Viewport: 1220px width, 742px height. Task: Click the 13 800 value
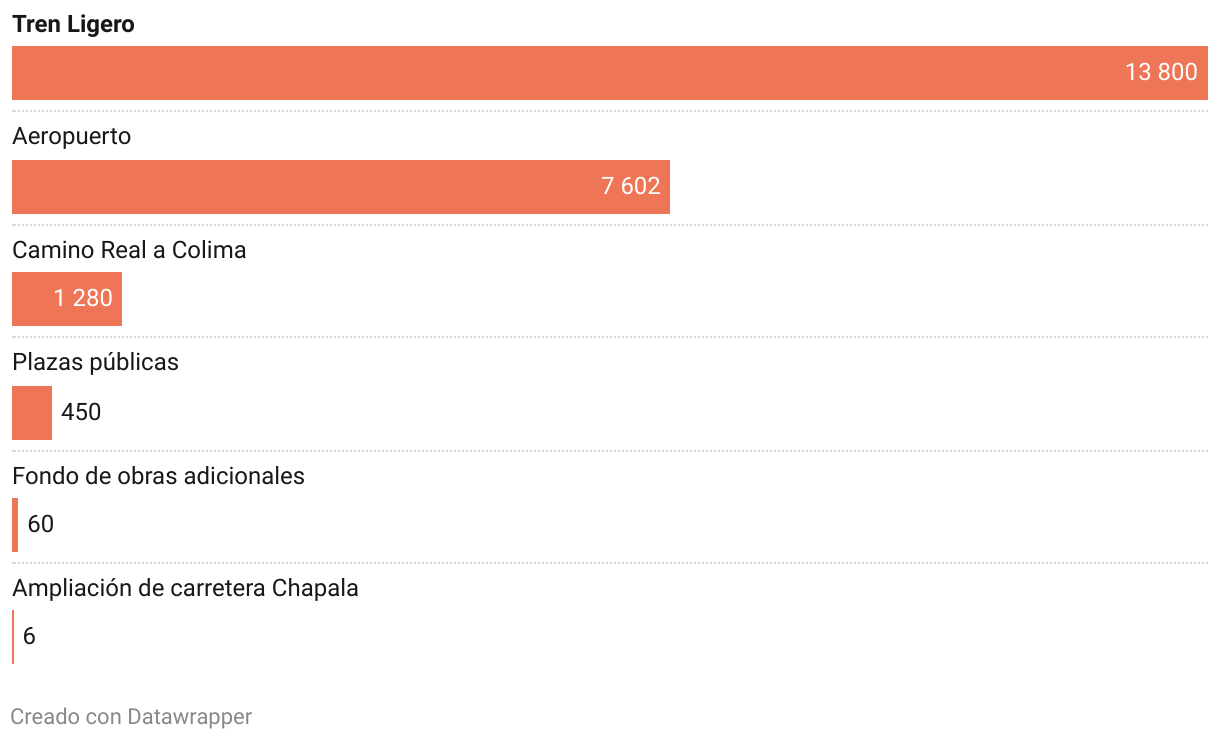pos(1161,72)
